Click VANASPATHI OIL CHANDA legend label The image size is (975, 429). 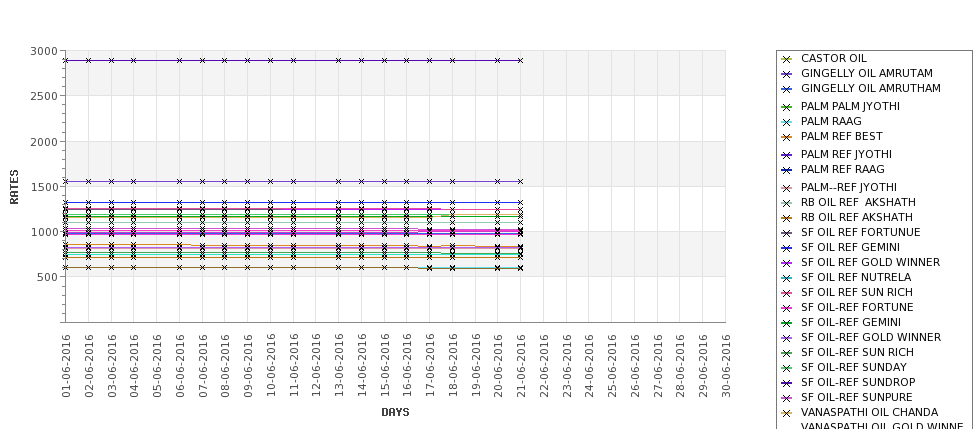(x=869, y=412)
